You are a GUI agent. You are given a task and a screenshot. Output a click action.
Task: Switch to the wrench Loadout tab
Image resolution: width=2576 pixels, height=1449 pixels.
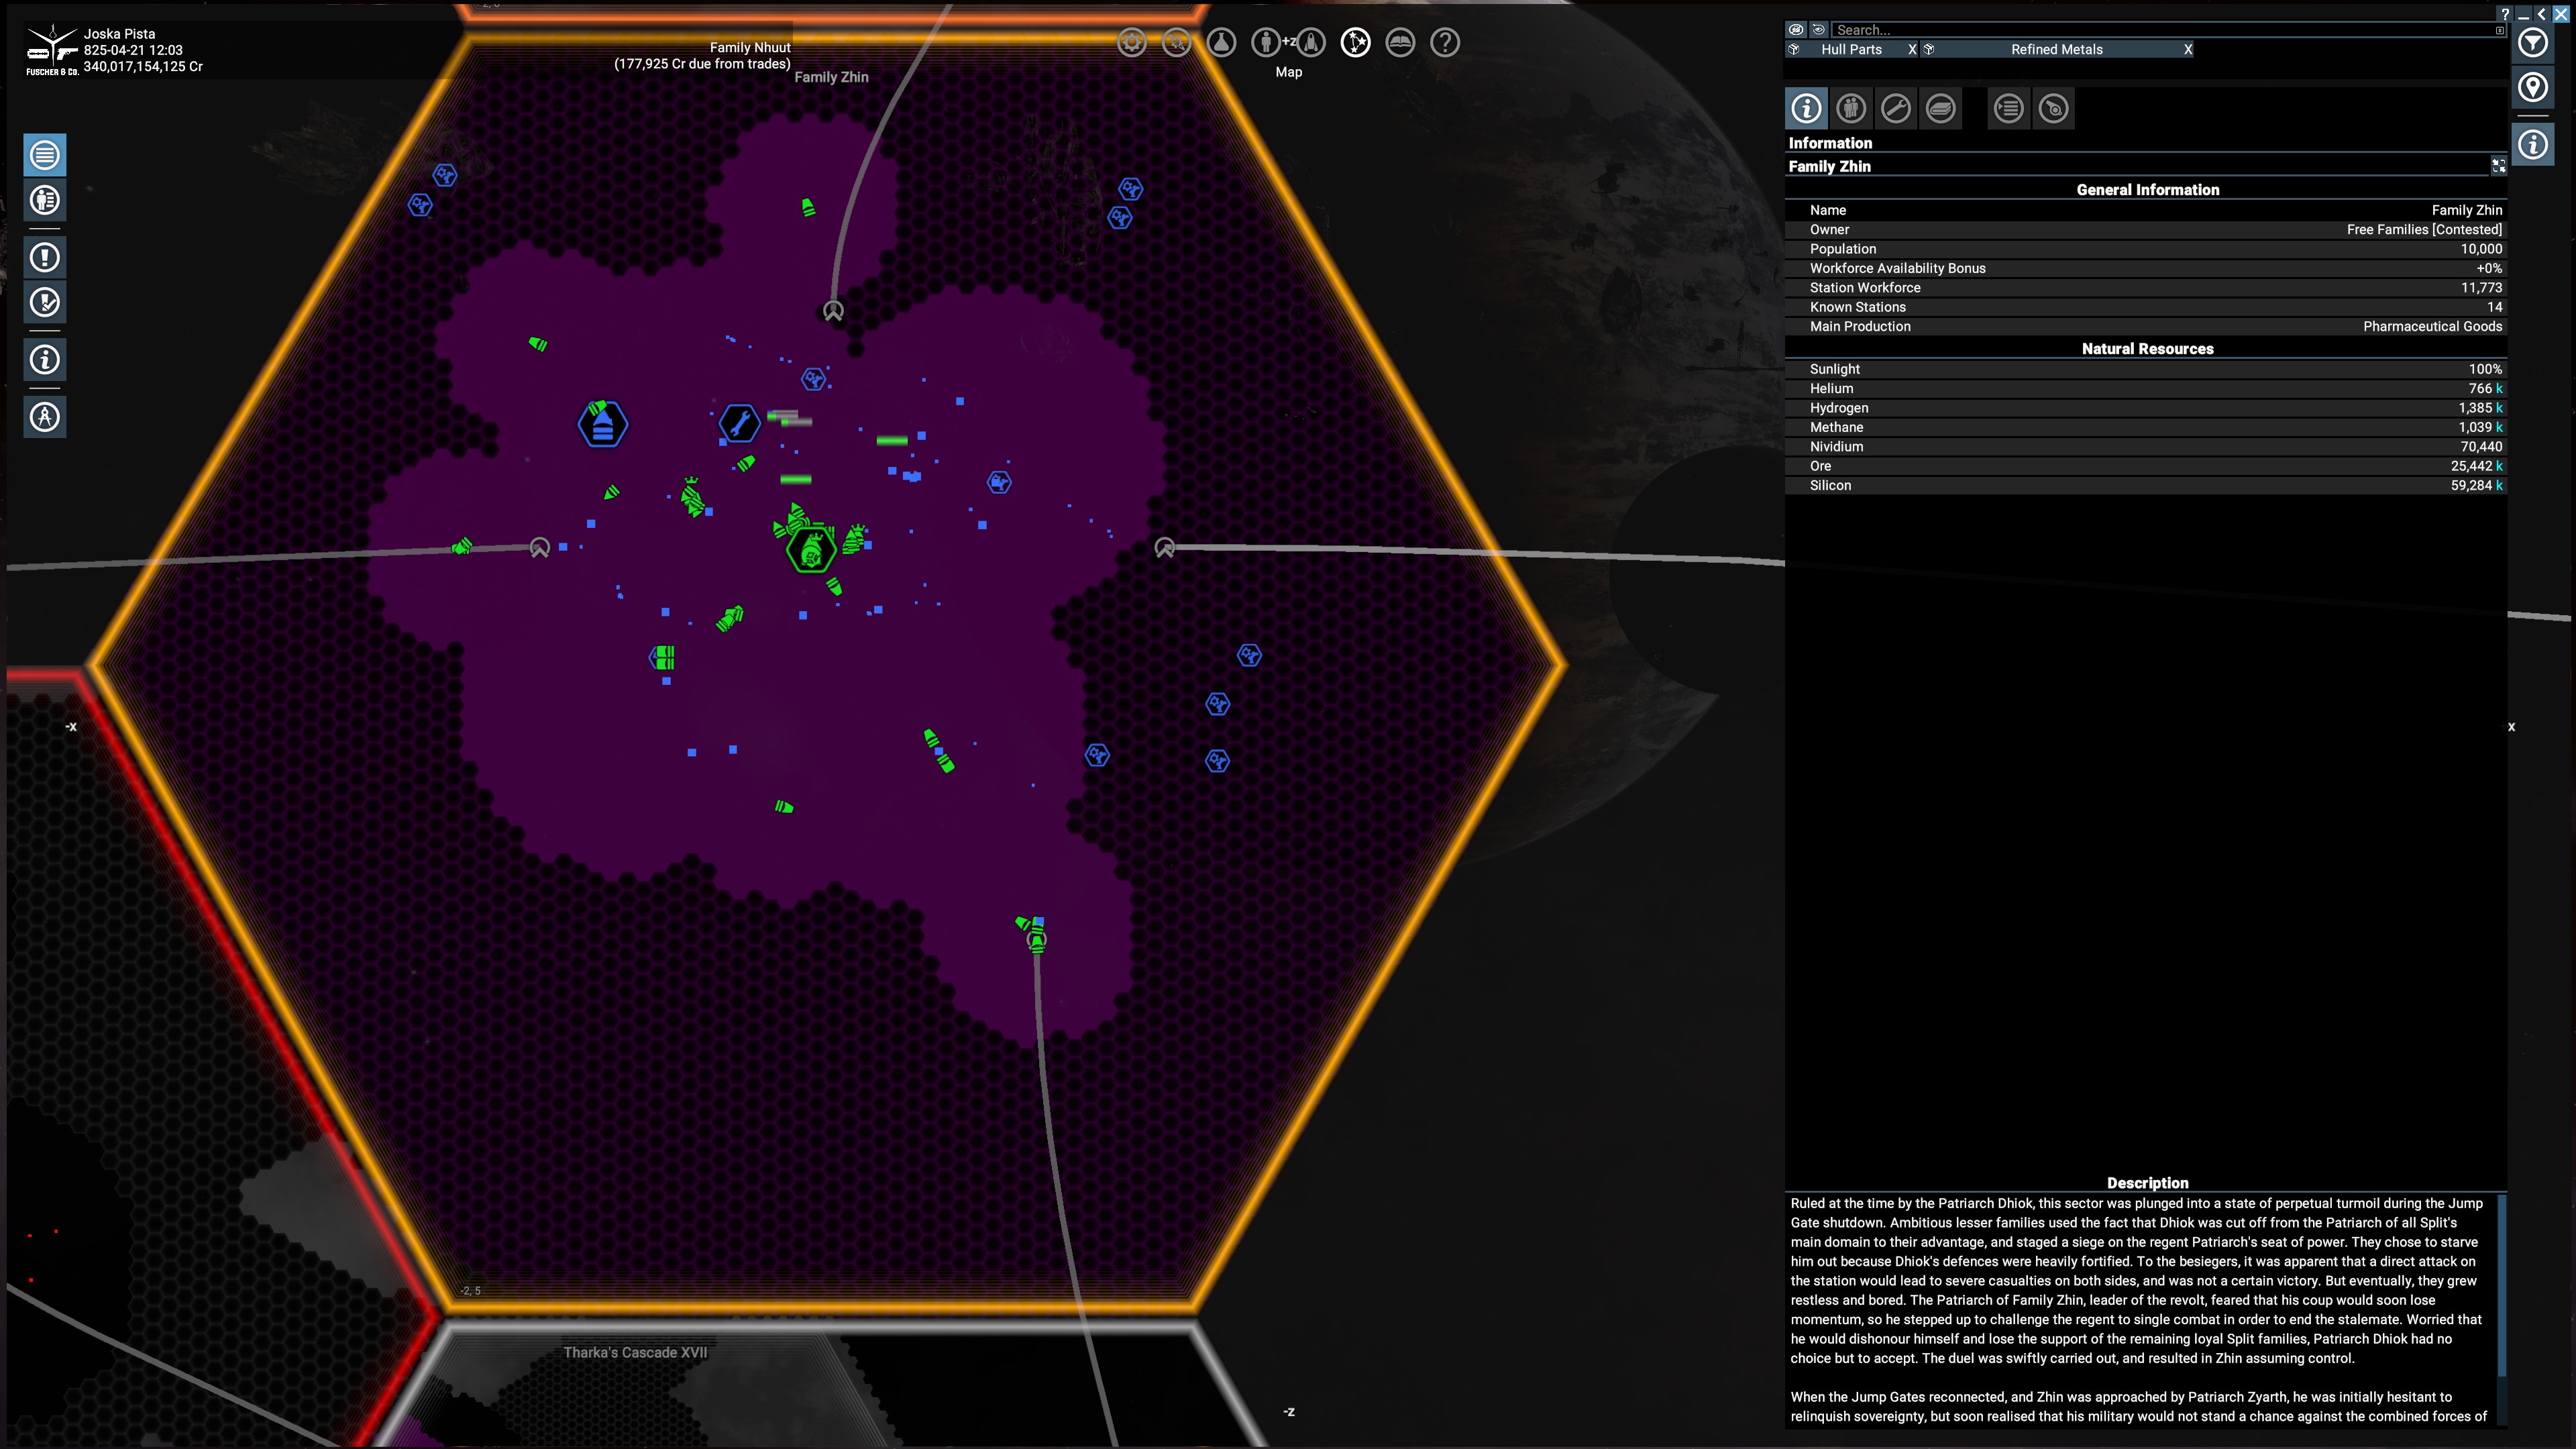(x=1896, y=108)
